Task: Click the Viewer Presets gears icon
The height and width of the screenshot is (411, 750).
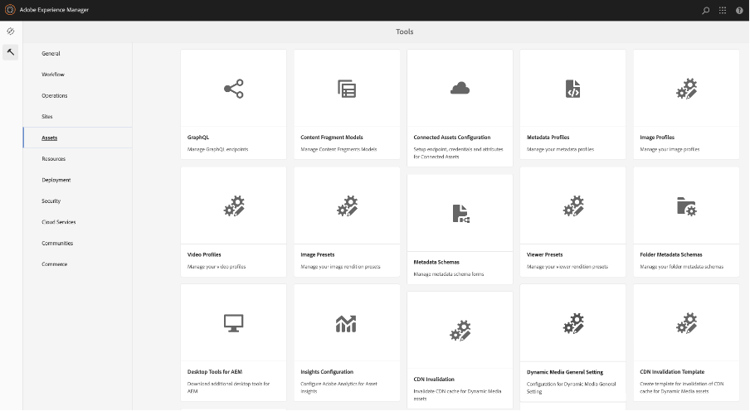Action: coord(573,206)
